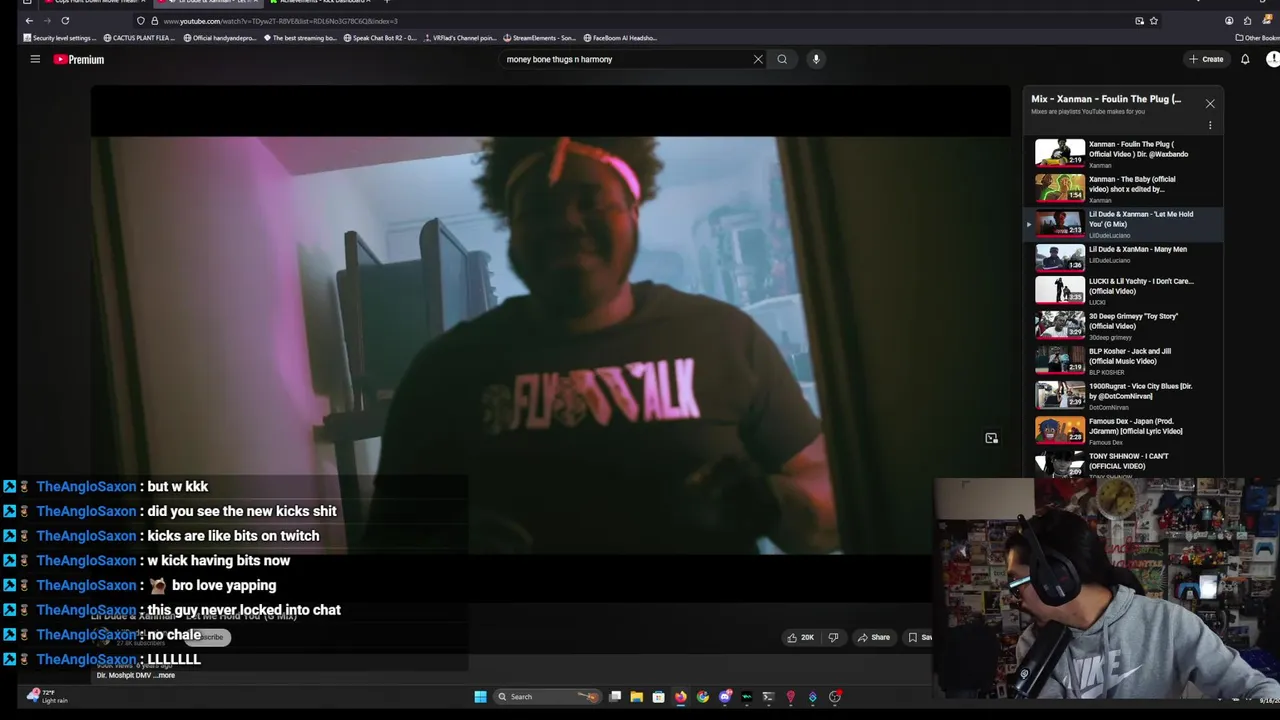Viewport: 1280px width, 720px height.
Task: Open the Security level settings bookmark
Action: click(60, 38)
